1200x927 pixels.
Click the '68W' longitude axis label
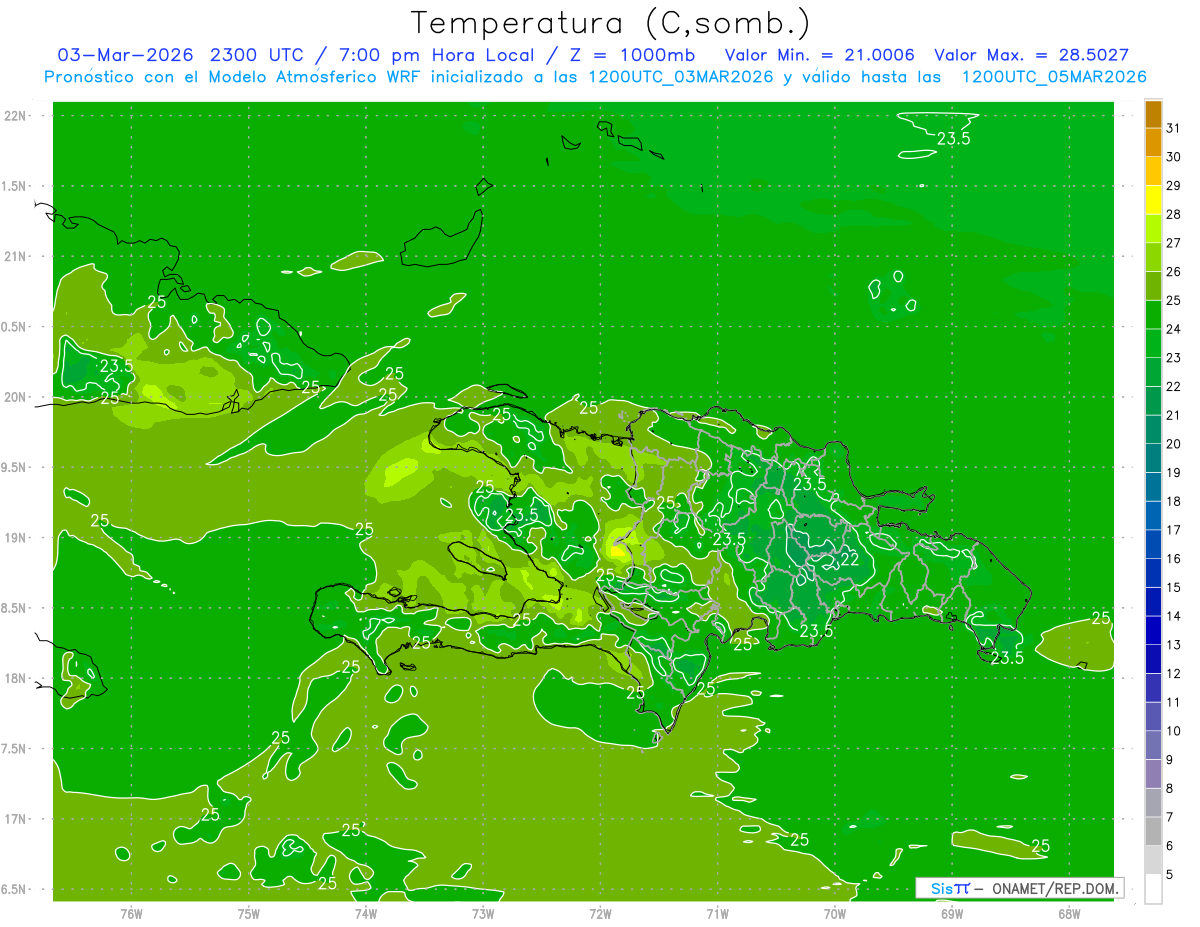pyautogui.click(x=1069, y=913)
